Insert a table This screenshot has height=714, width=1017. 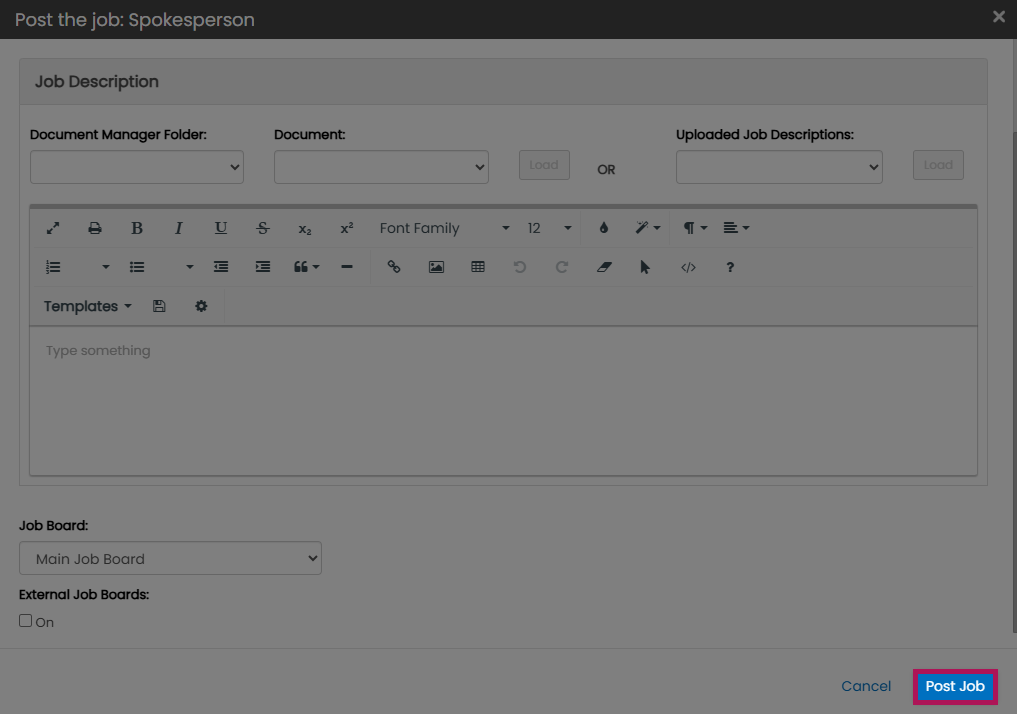478,267
